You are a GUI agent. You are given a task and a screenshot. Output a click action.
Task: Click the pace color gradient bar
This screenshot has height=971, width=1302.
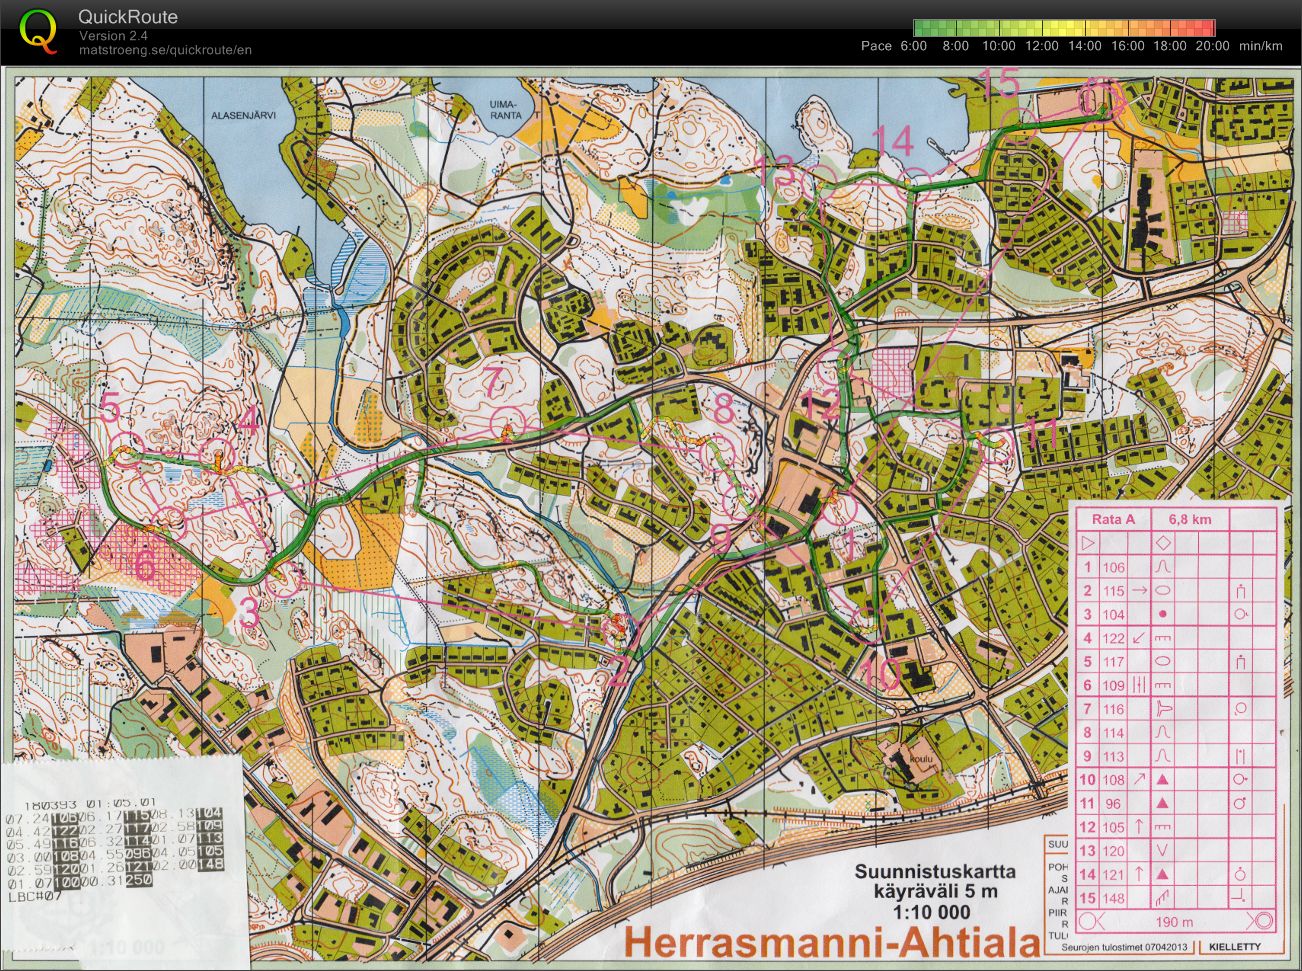coord(1063,28)
